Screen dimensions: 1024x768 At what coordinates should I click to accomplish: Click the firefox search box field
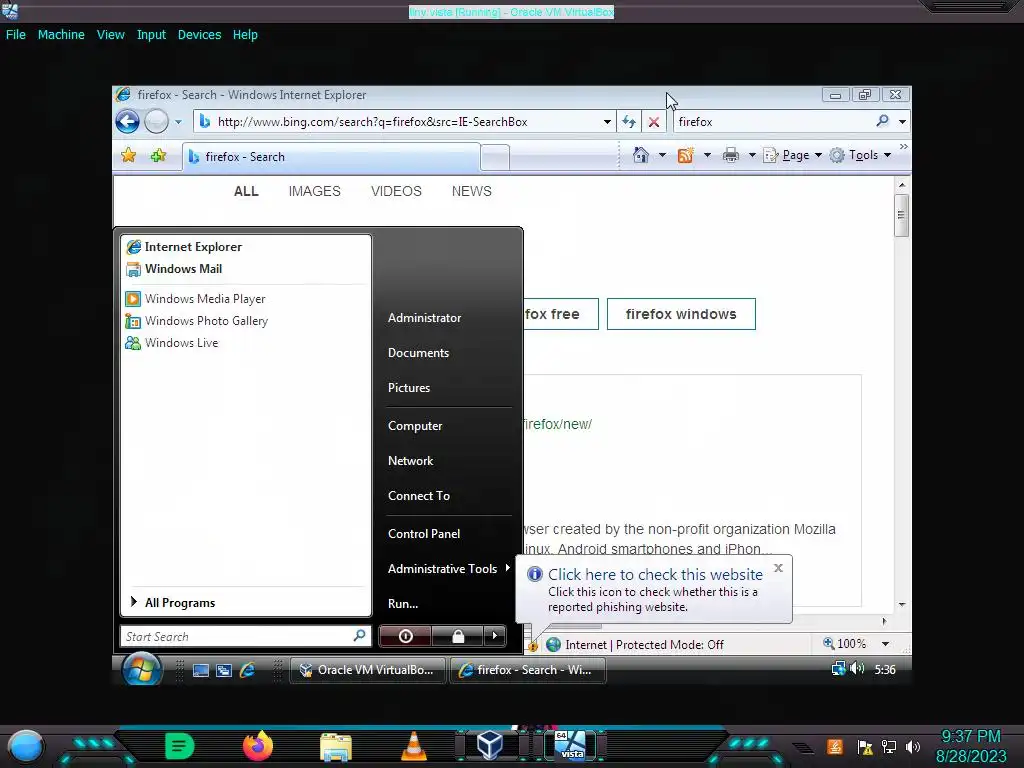pyautogui.click(x=773, y=121)
